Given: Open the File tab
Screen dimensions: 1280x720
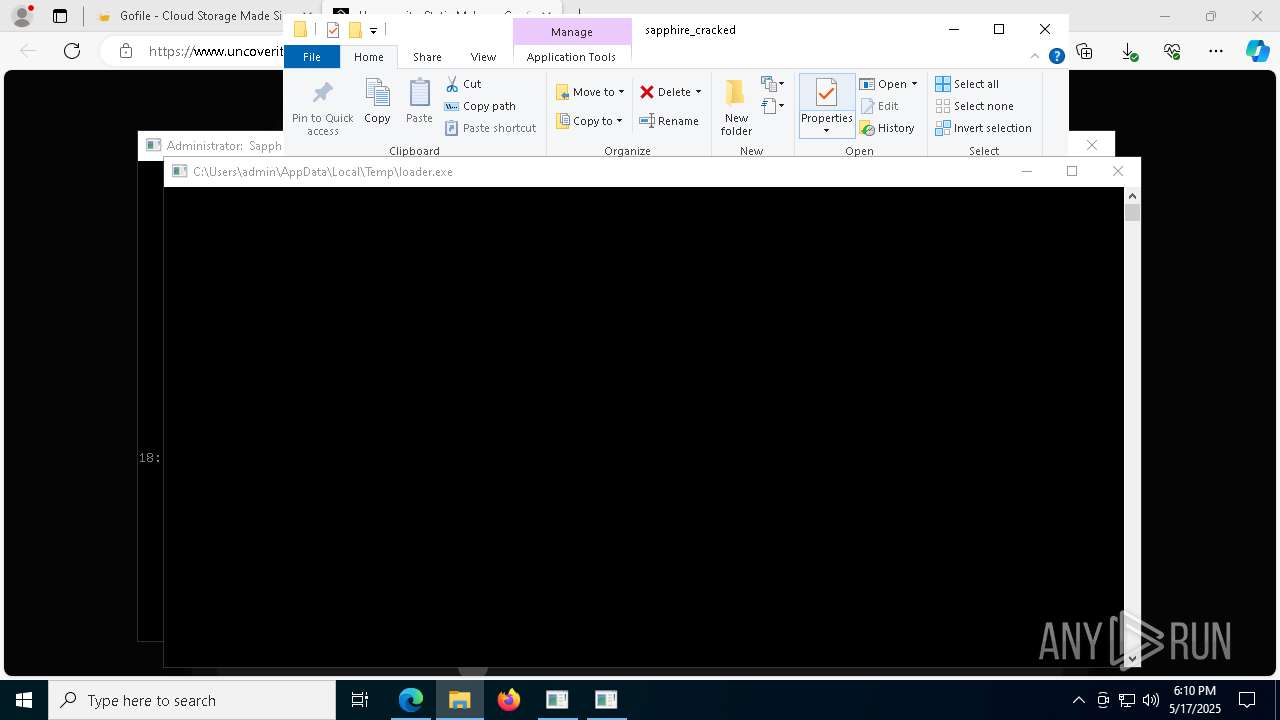Looking at the screenshot, I should 312,57.
